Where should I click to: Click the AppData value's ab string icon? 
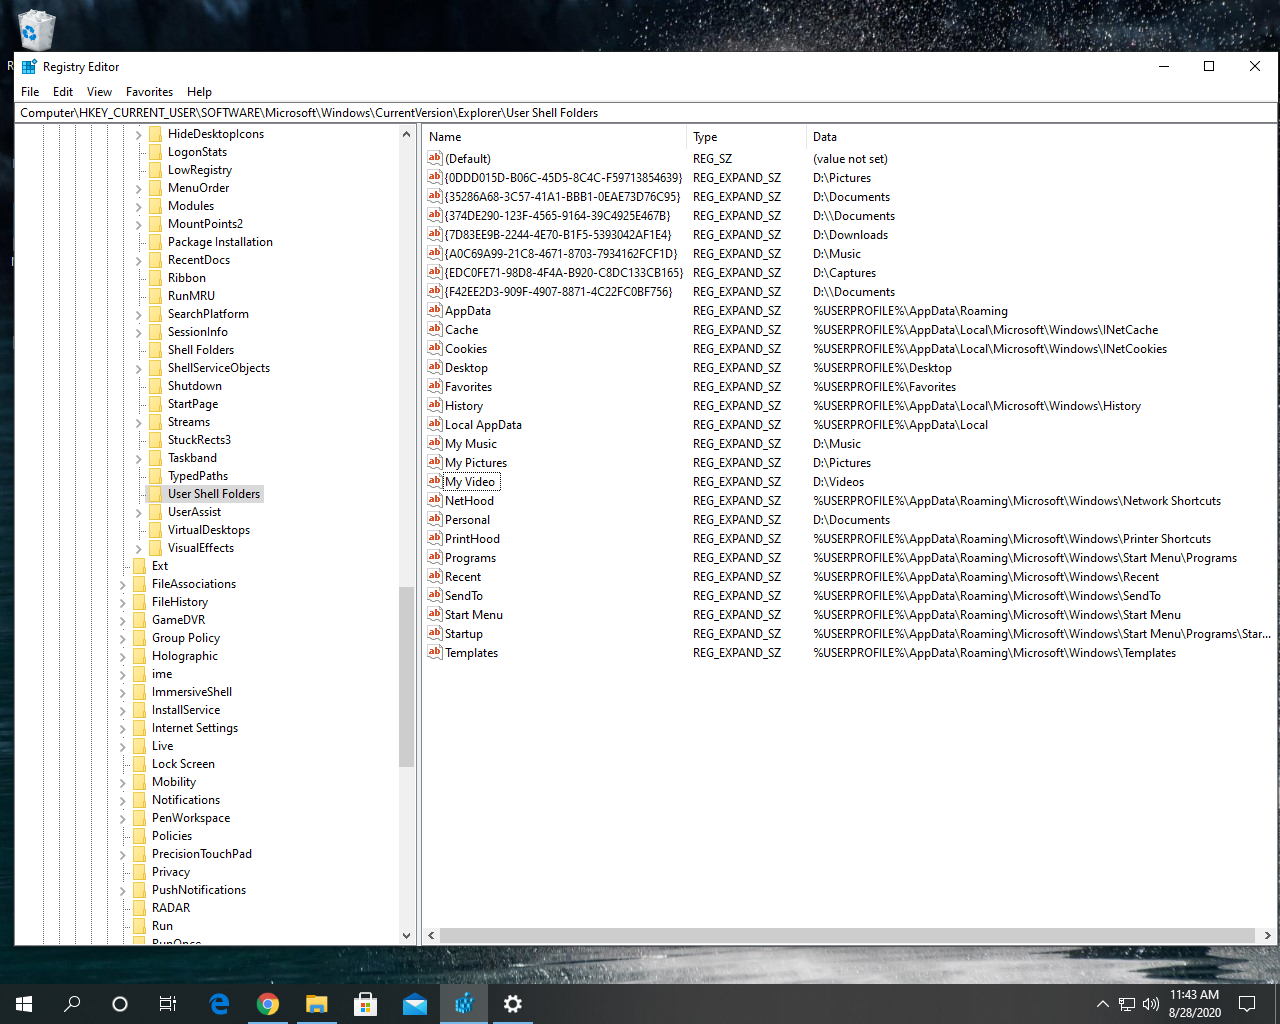tap(434, 310)
